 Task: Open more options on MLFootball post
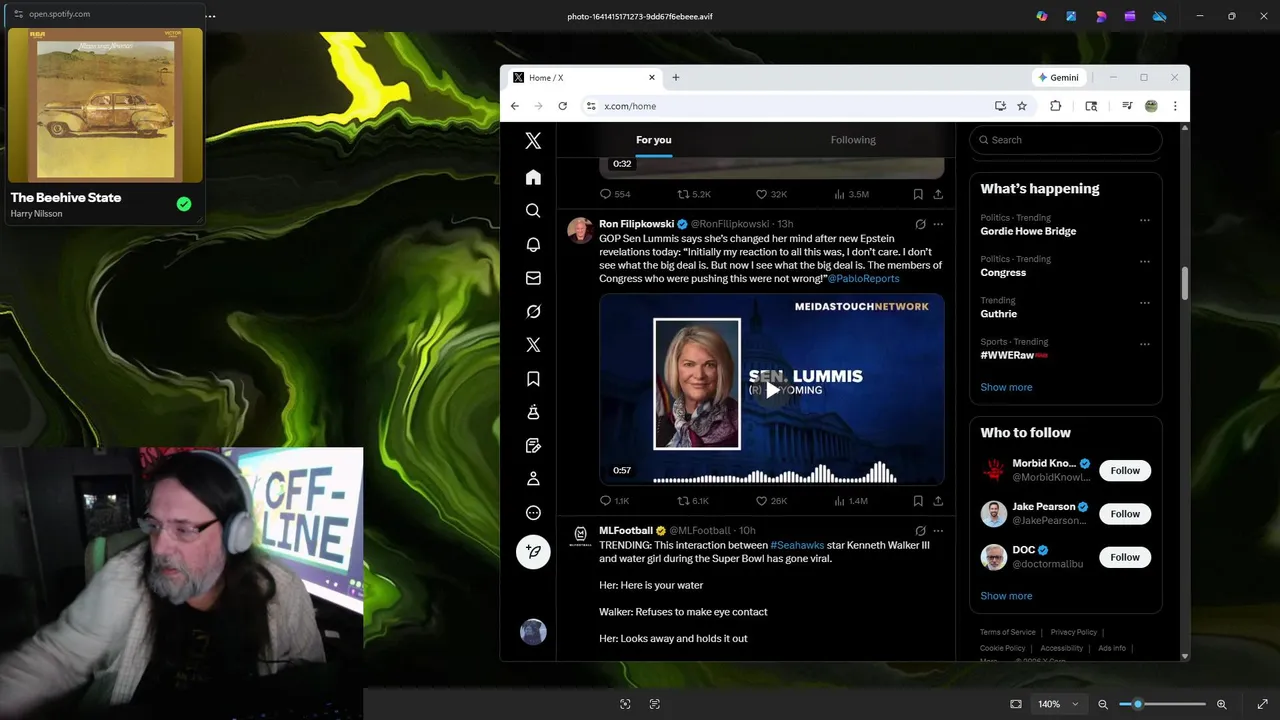point(938,531)
